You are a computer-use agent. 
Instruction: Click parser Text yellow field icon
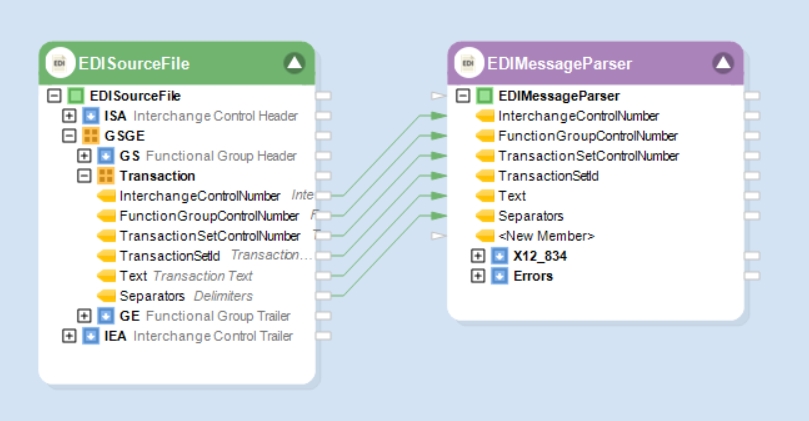click(x=484, y=196)
